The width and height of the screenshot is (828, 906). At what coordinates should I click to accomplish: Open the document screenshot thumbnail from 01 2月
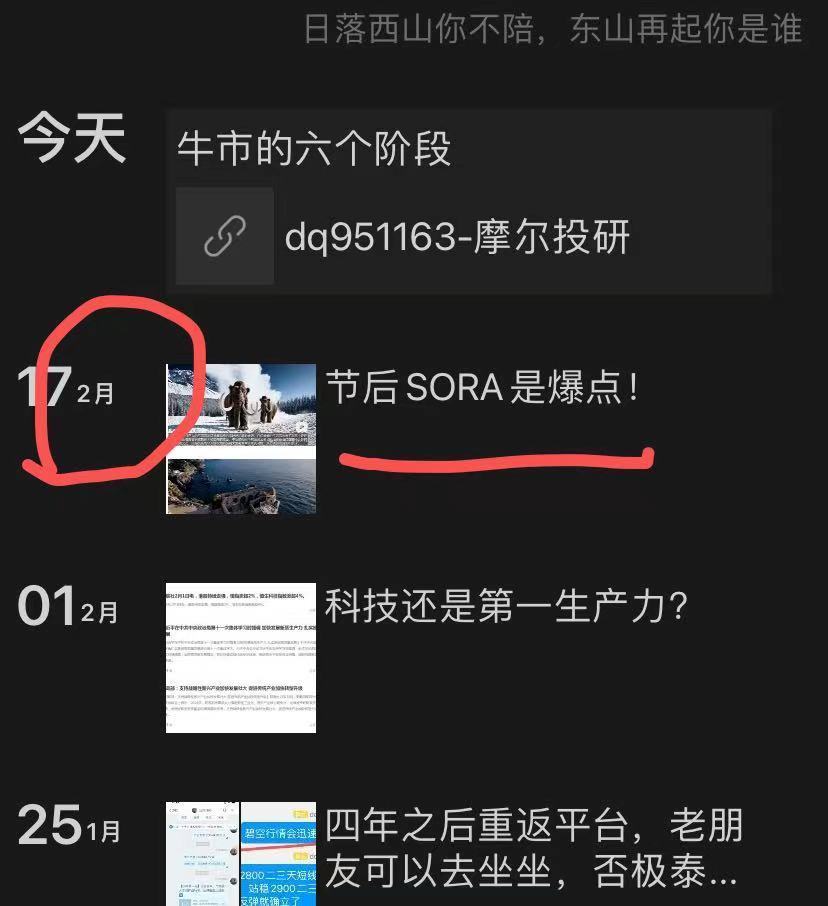[241, 658]
